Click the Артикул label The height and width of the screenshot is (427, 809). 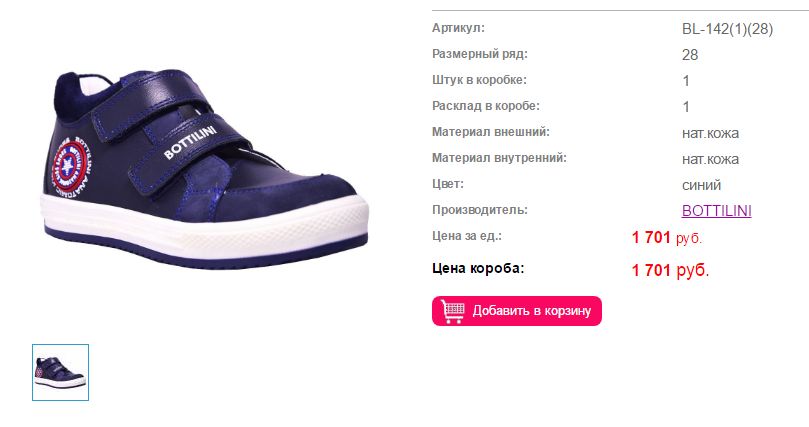pyautogui.click(x=458, y=28)
